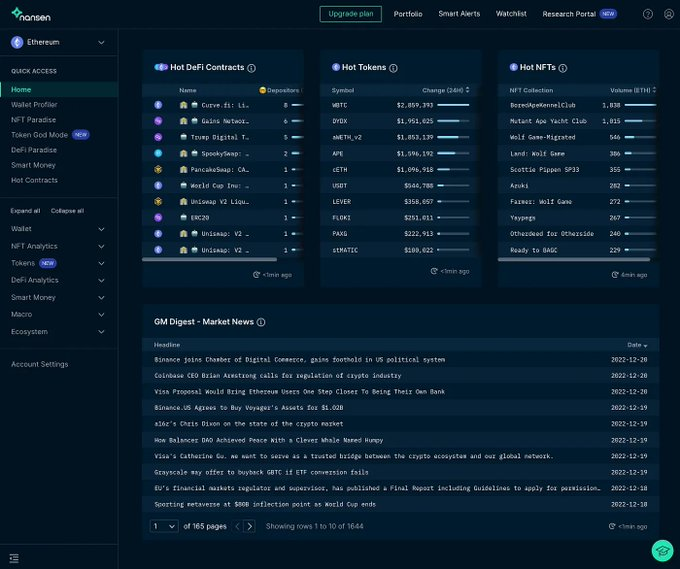Open Coinbase CEO Brian Armstrong headline
Viewport: 680px width, 569px height.
click(278, 376)
